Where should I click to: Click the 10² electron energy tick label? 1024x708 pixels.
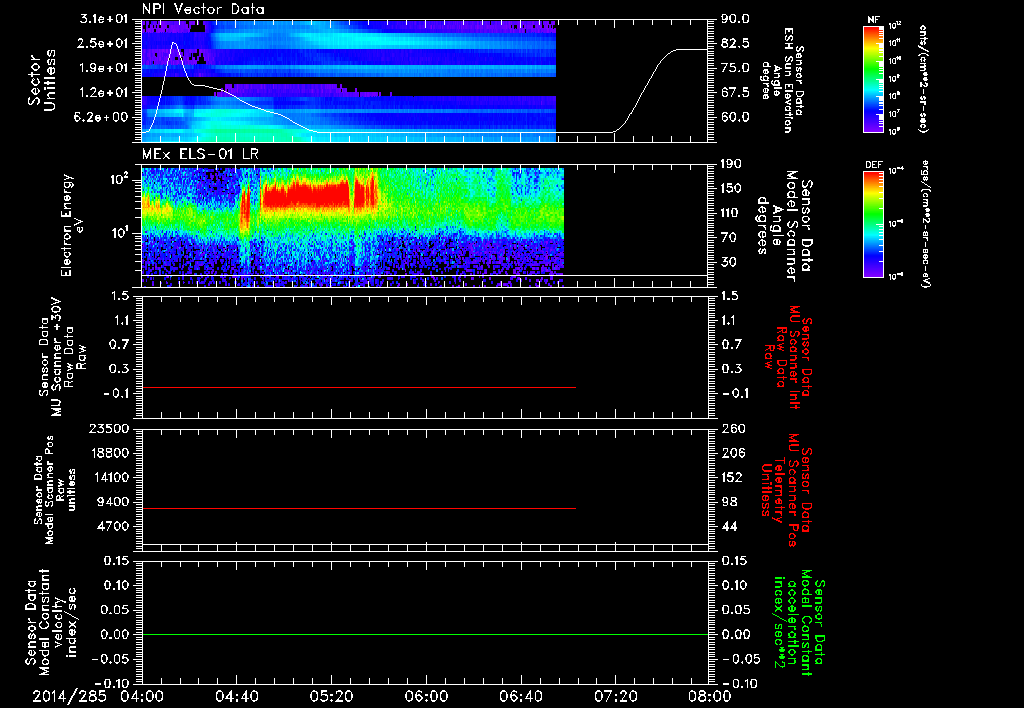point(118,179)
